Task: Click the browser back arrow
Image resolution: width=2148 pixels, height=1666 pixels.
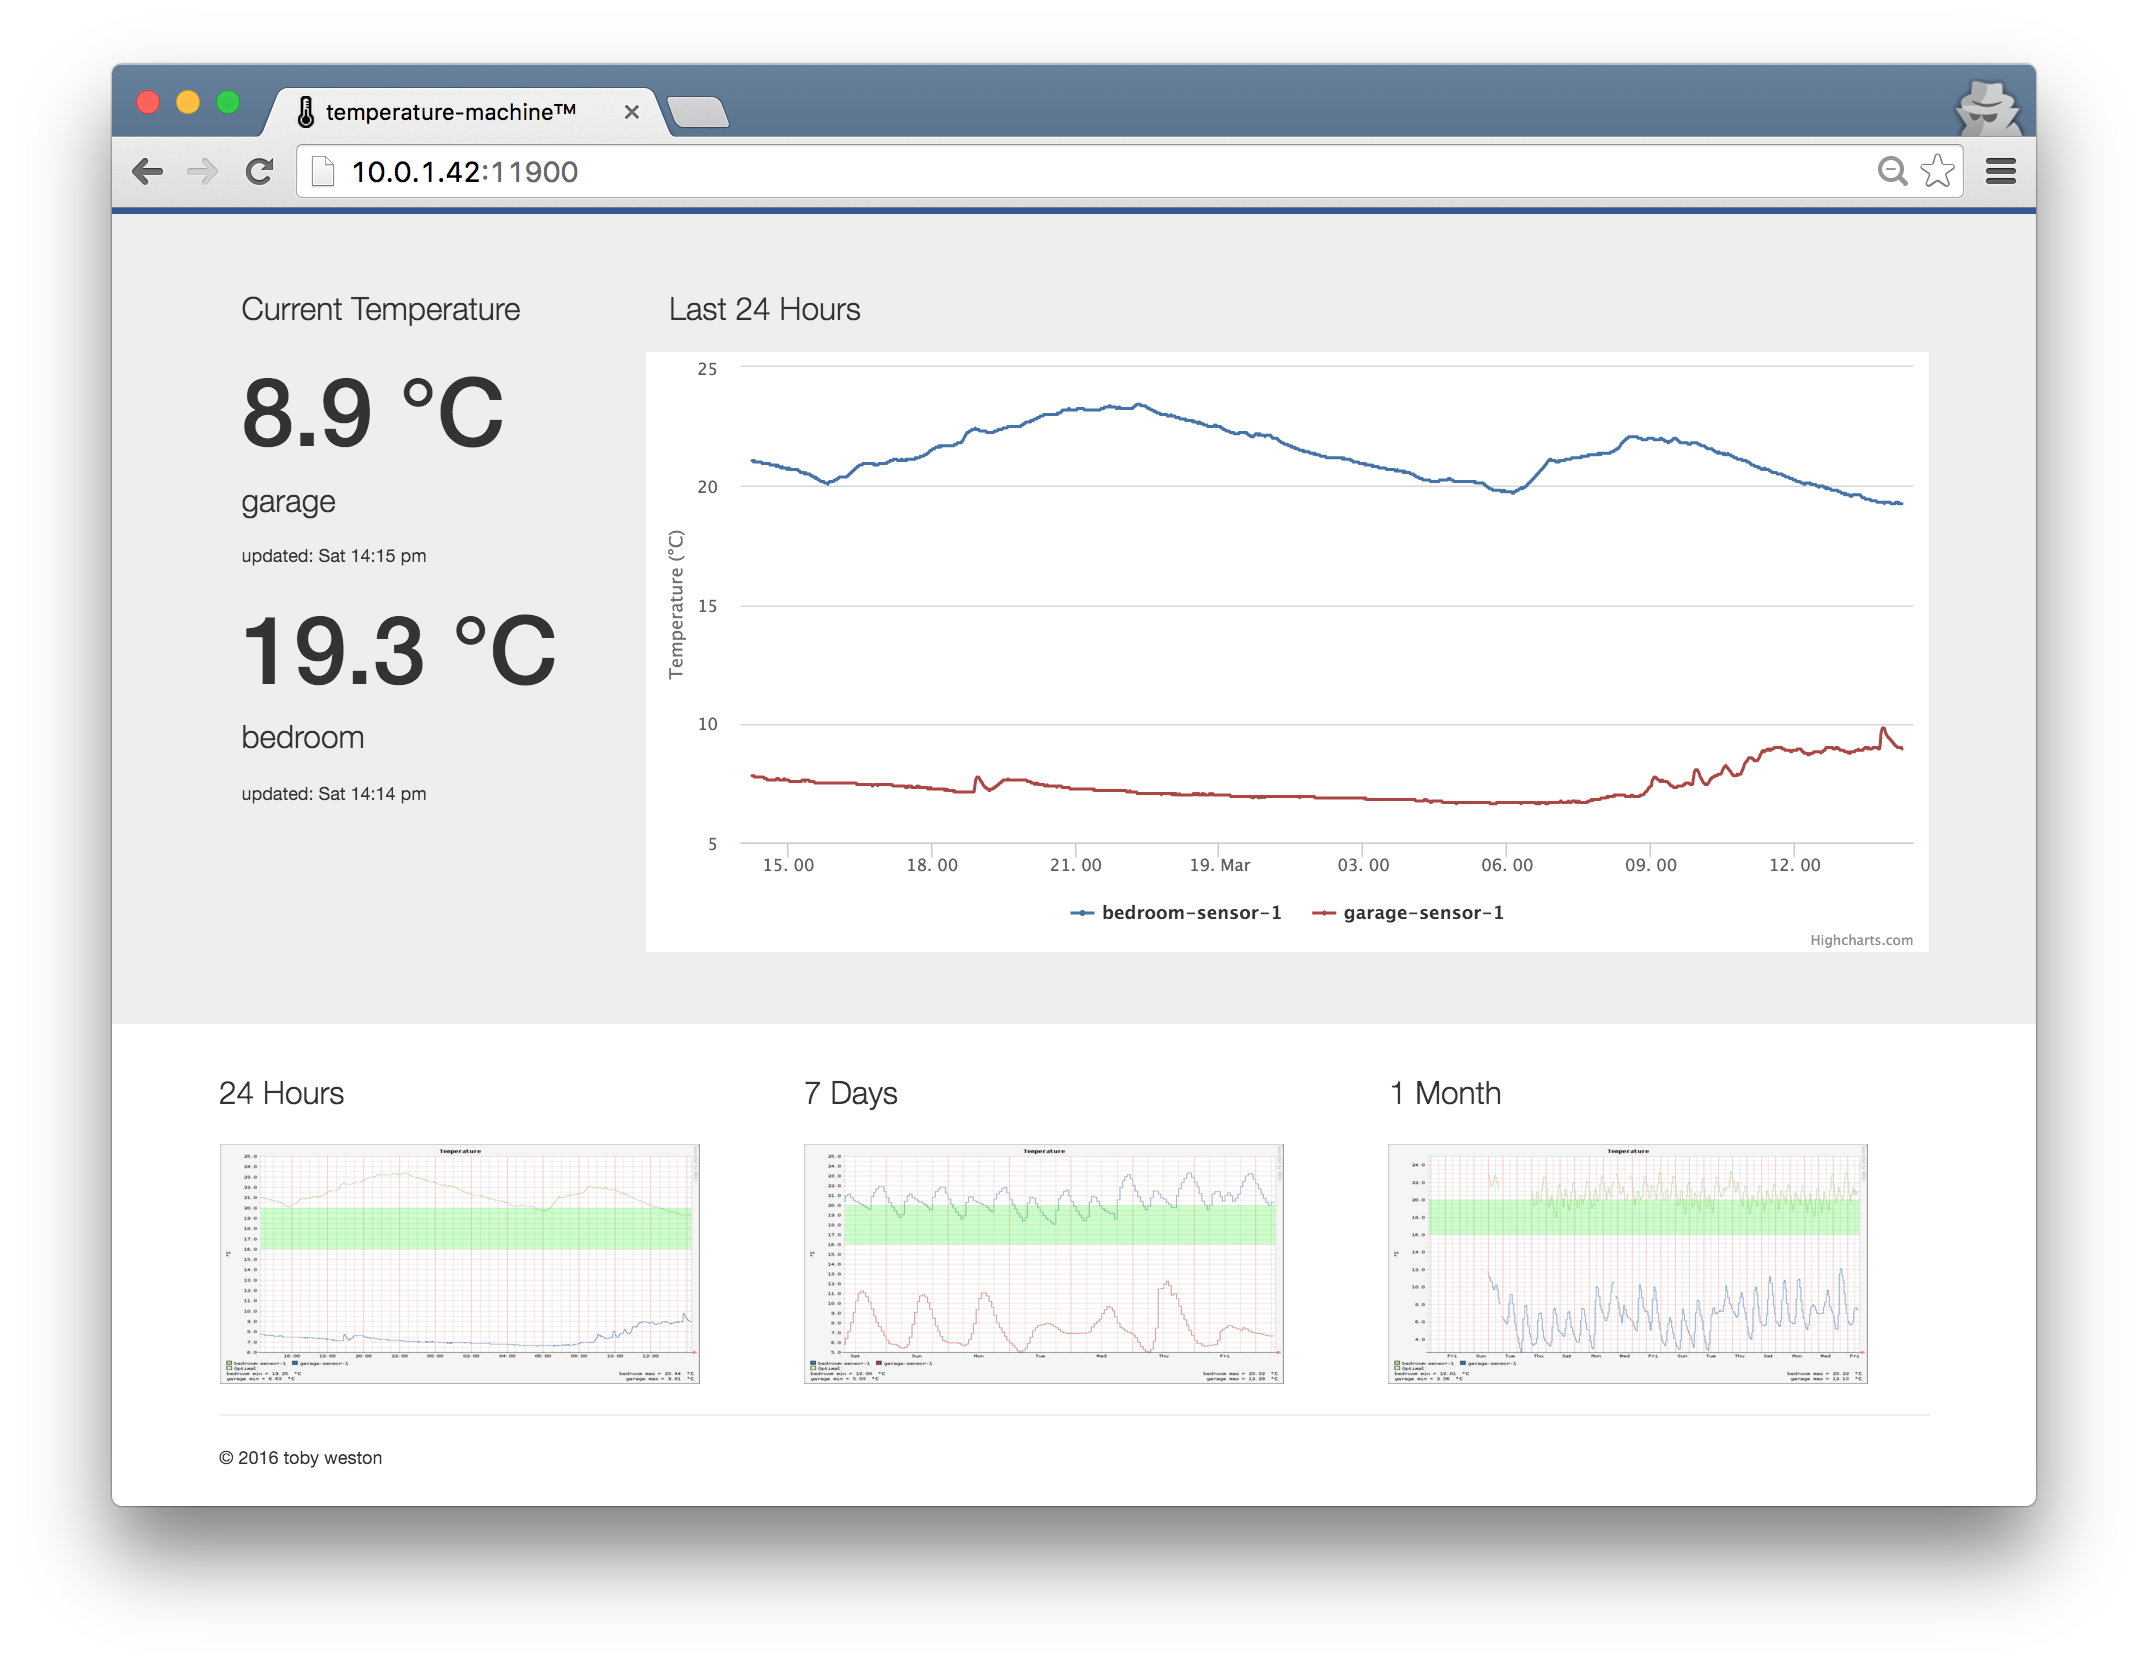Action: click(x=148, y=172)
